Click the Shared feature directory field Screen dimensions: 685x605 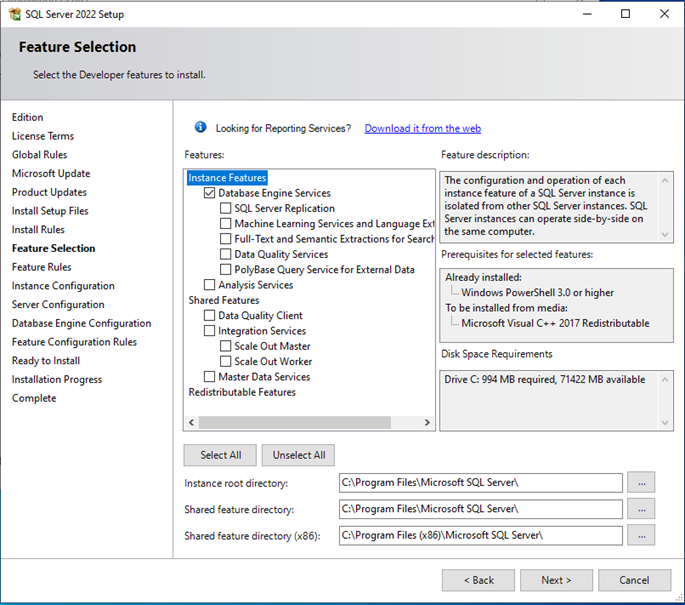(481, 509)
